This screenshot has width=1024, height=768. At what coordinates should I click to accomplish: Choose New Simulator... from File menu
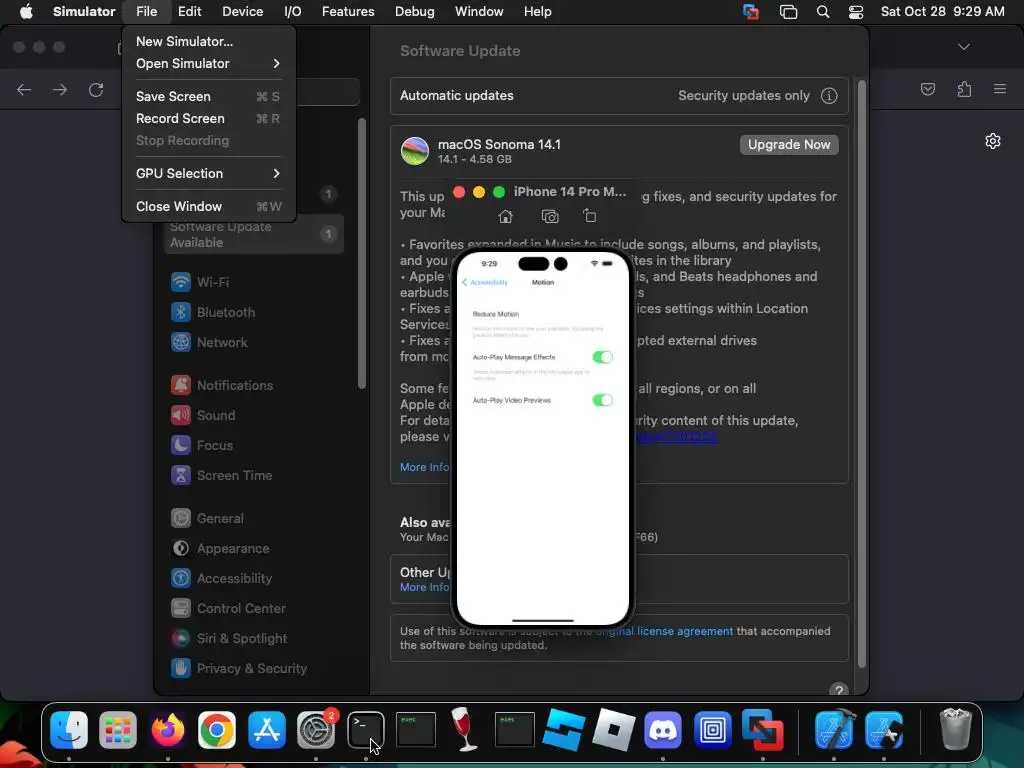tap(208, 41)
